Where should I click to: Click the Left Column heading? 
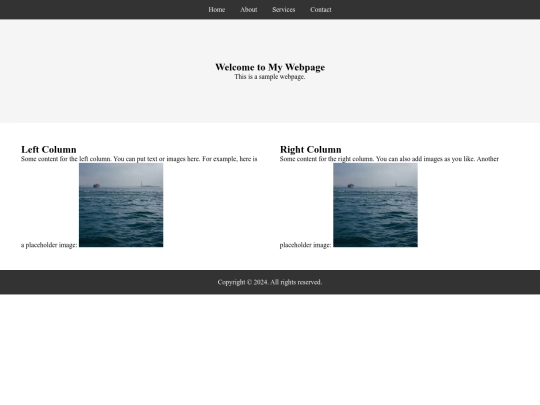coord(49,149)
